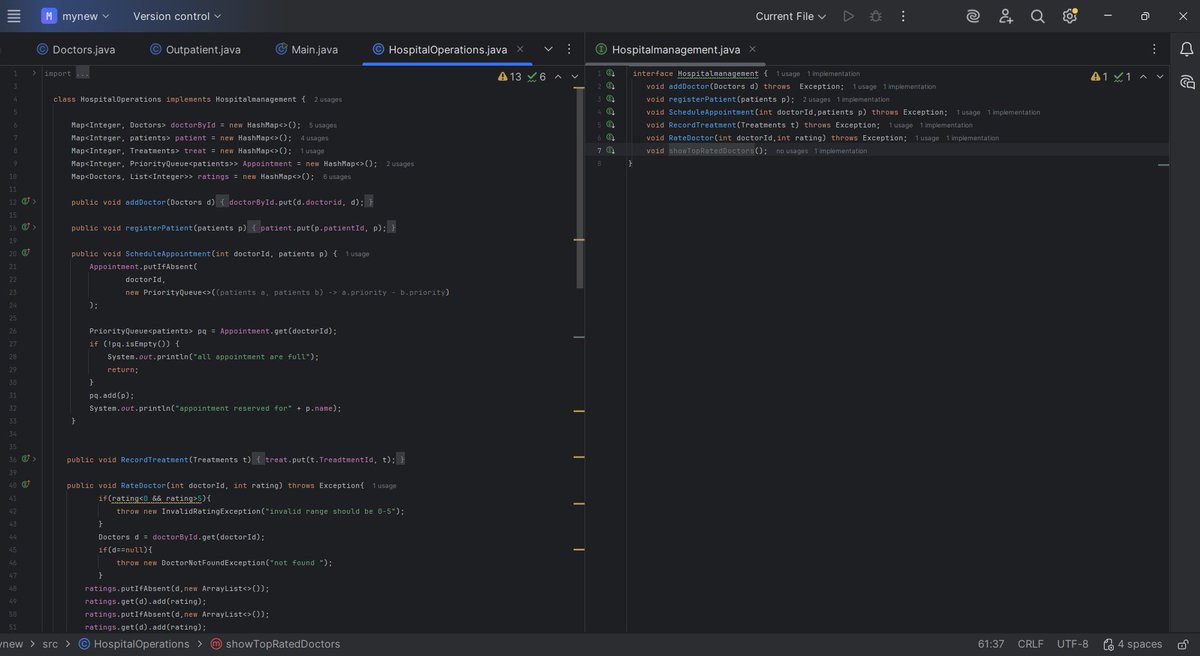Open left editor tab options menu
The image size is (1200, 656).
(569, 49)
